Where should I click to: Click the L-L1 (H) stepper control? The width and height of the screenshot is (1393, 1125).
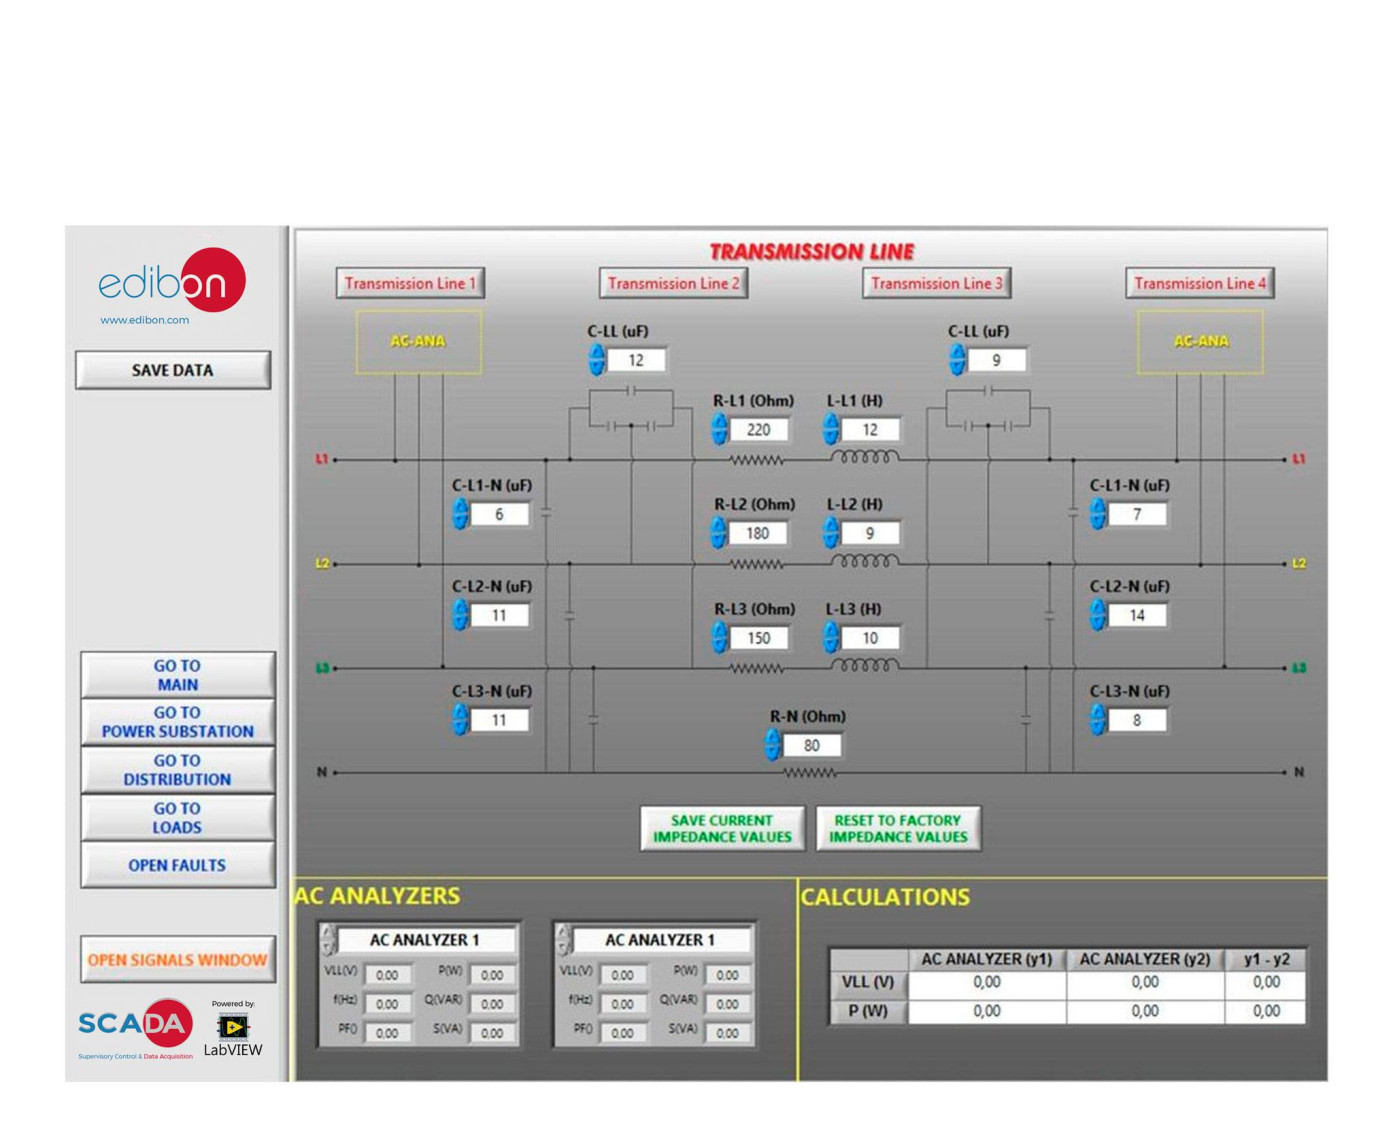tap(830, 430)
